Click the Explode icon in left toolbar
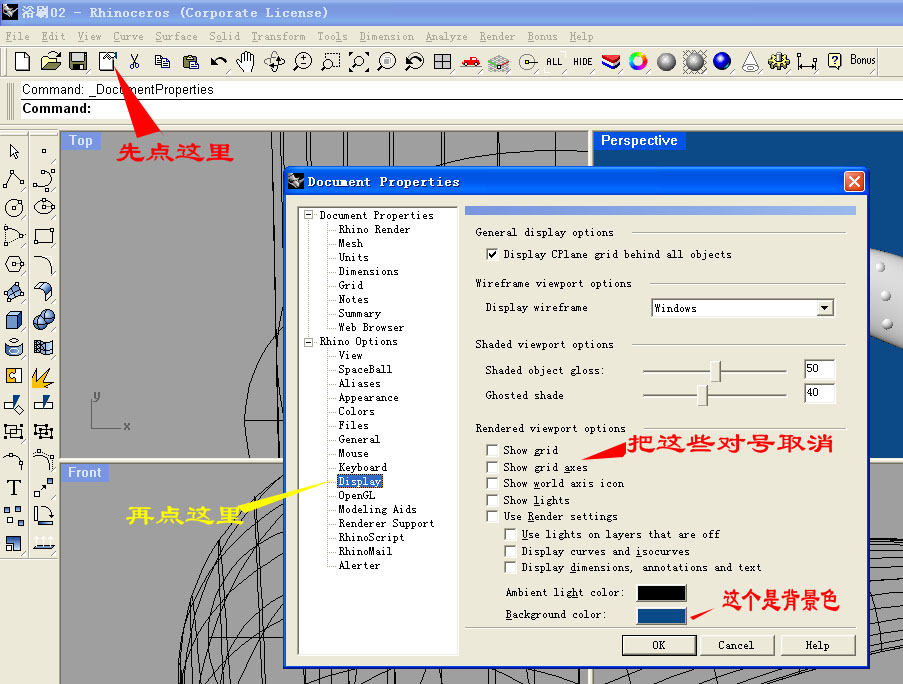 point(43,376)
